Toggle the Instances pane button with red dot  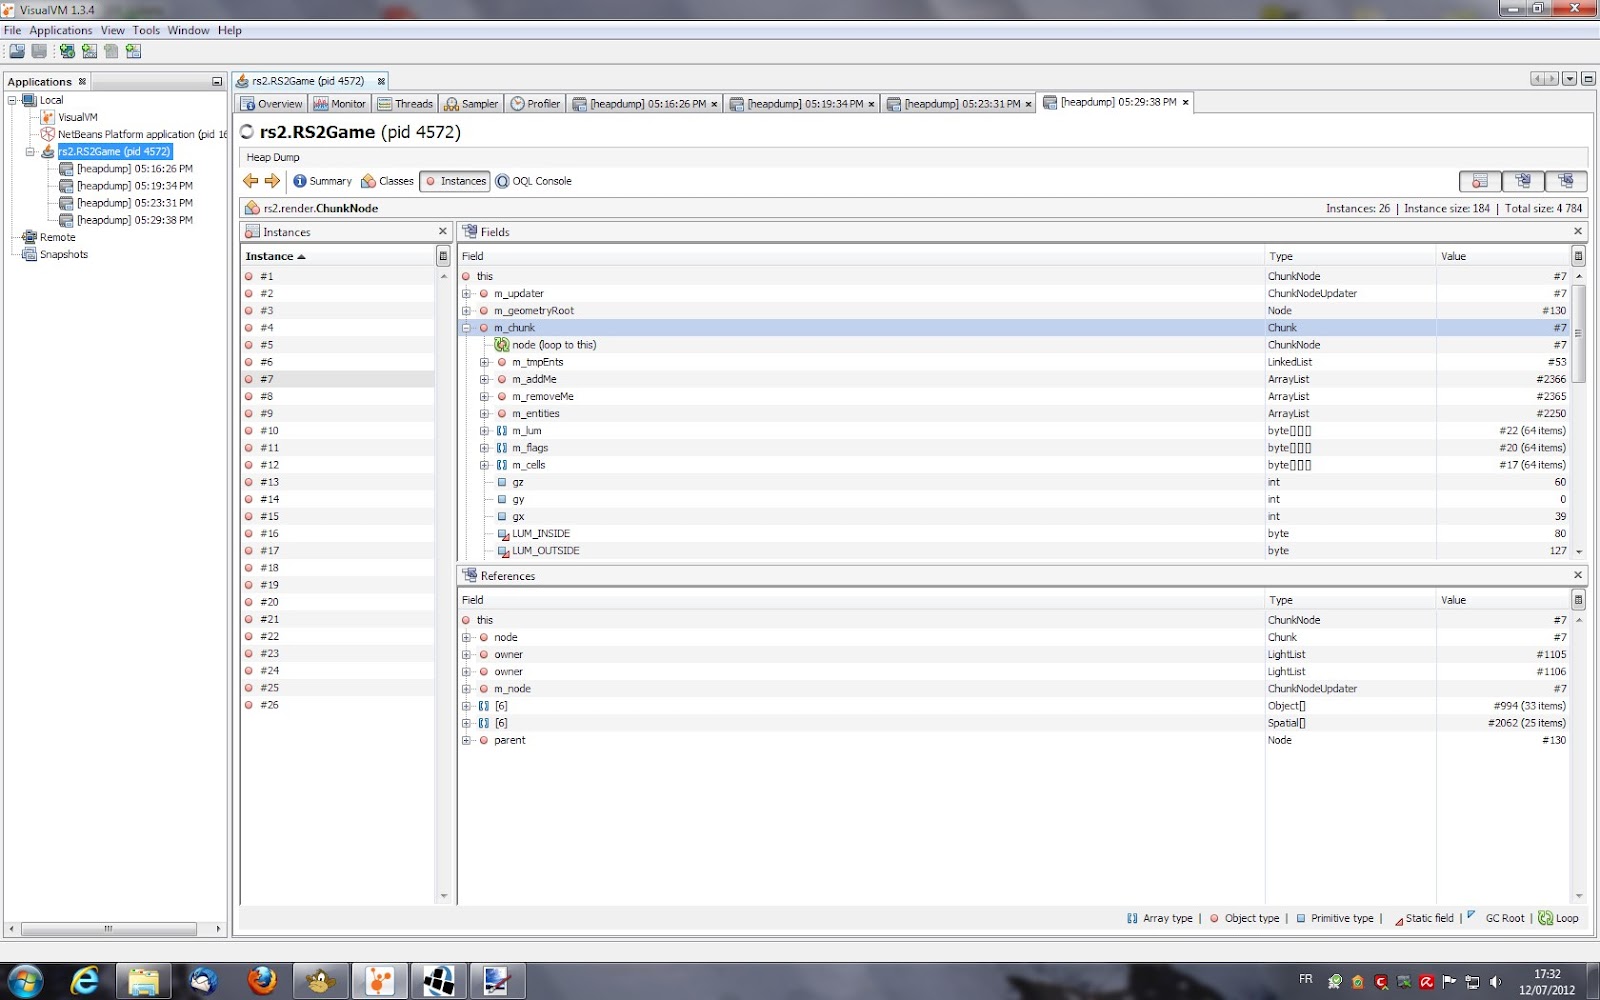point(1480,181)
